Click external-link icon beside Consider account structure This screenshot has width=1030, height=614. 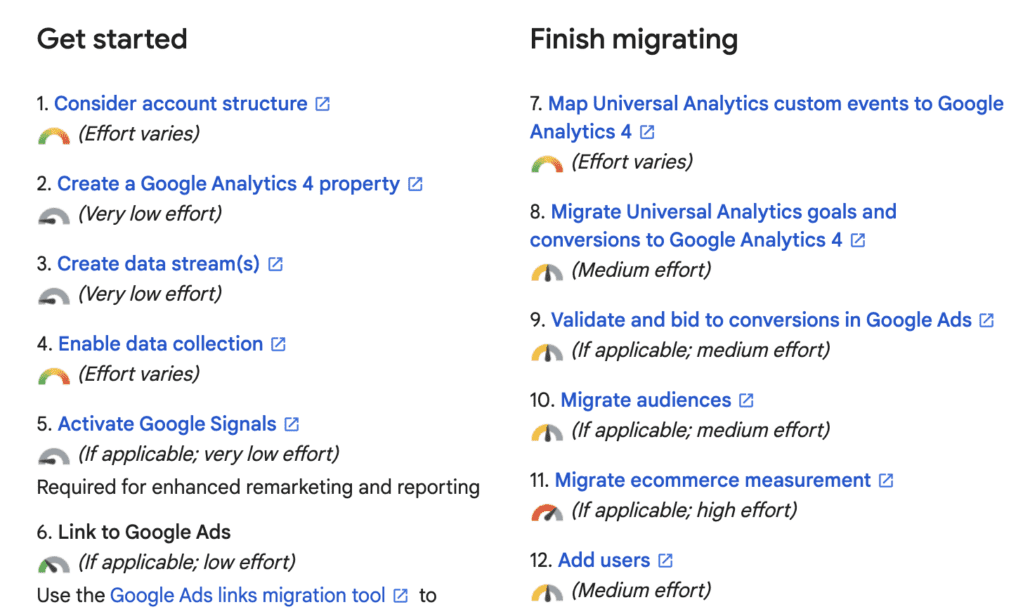point(323,104)
